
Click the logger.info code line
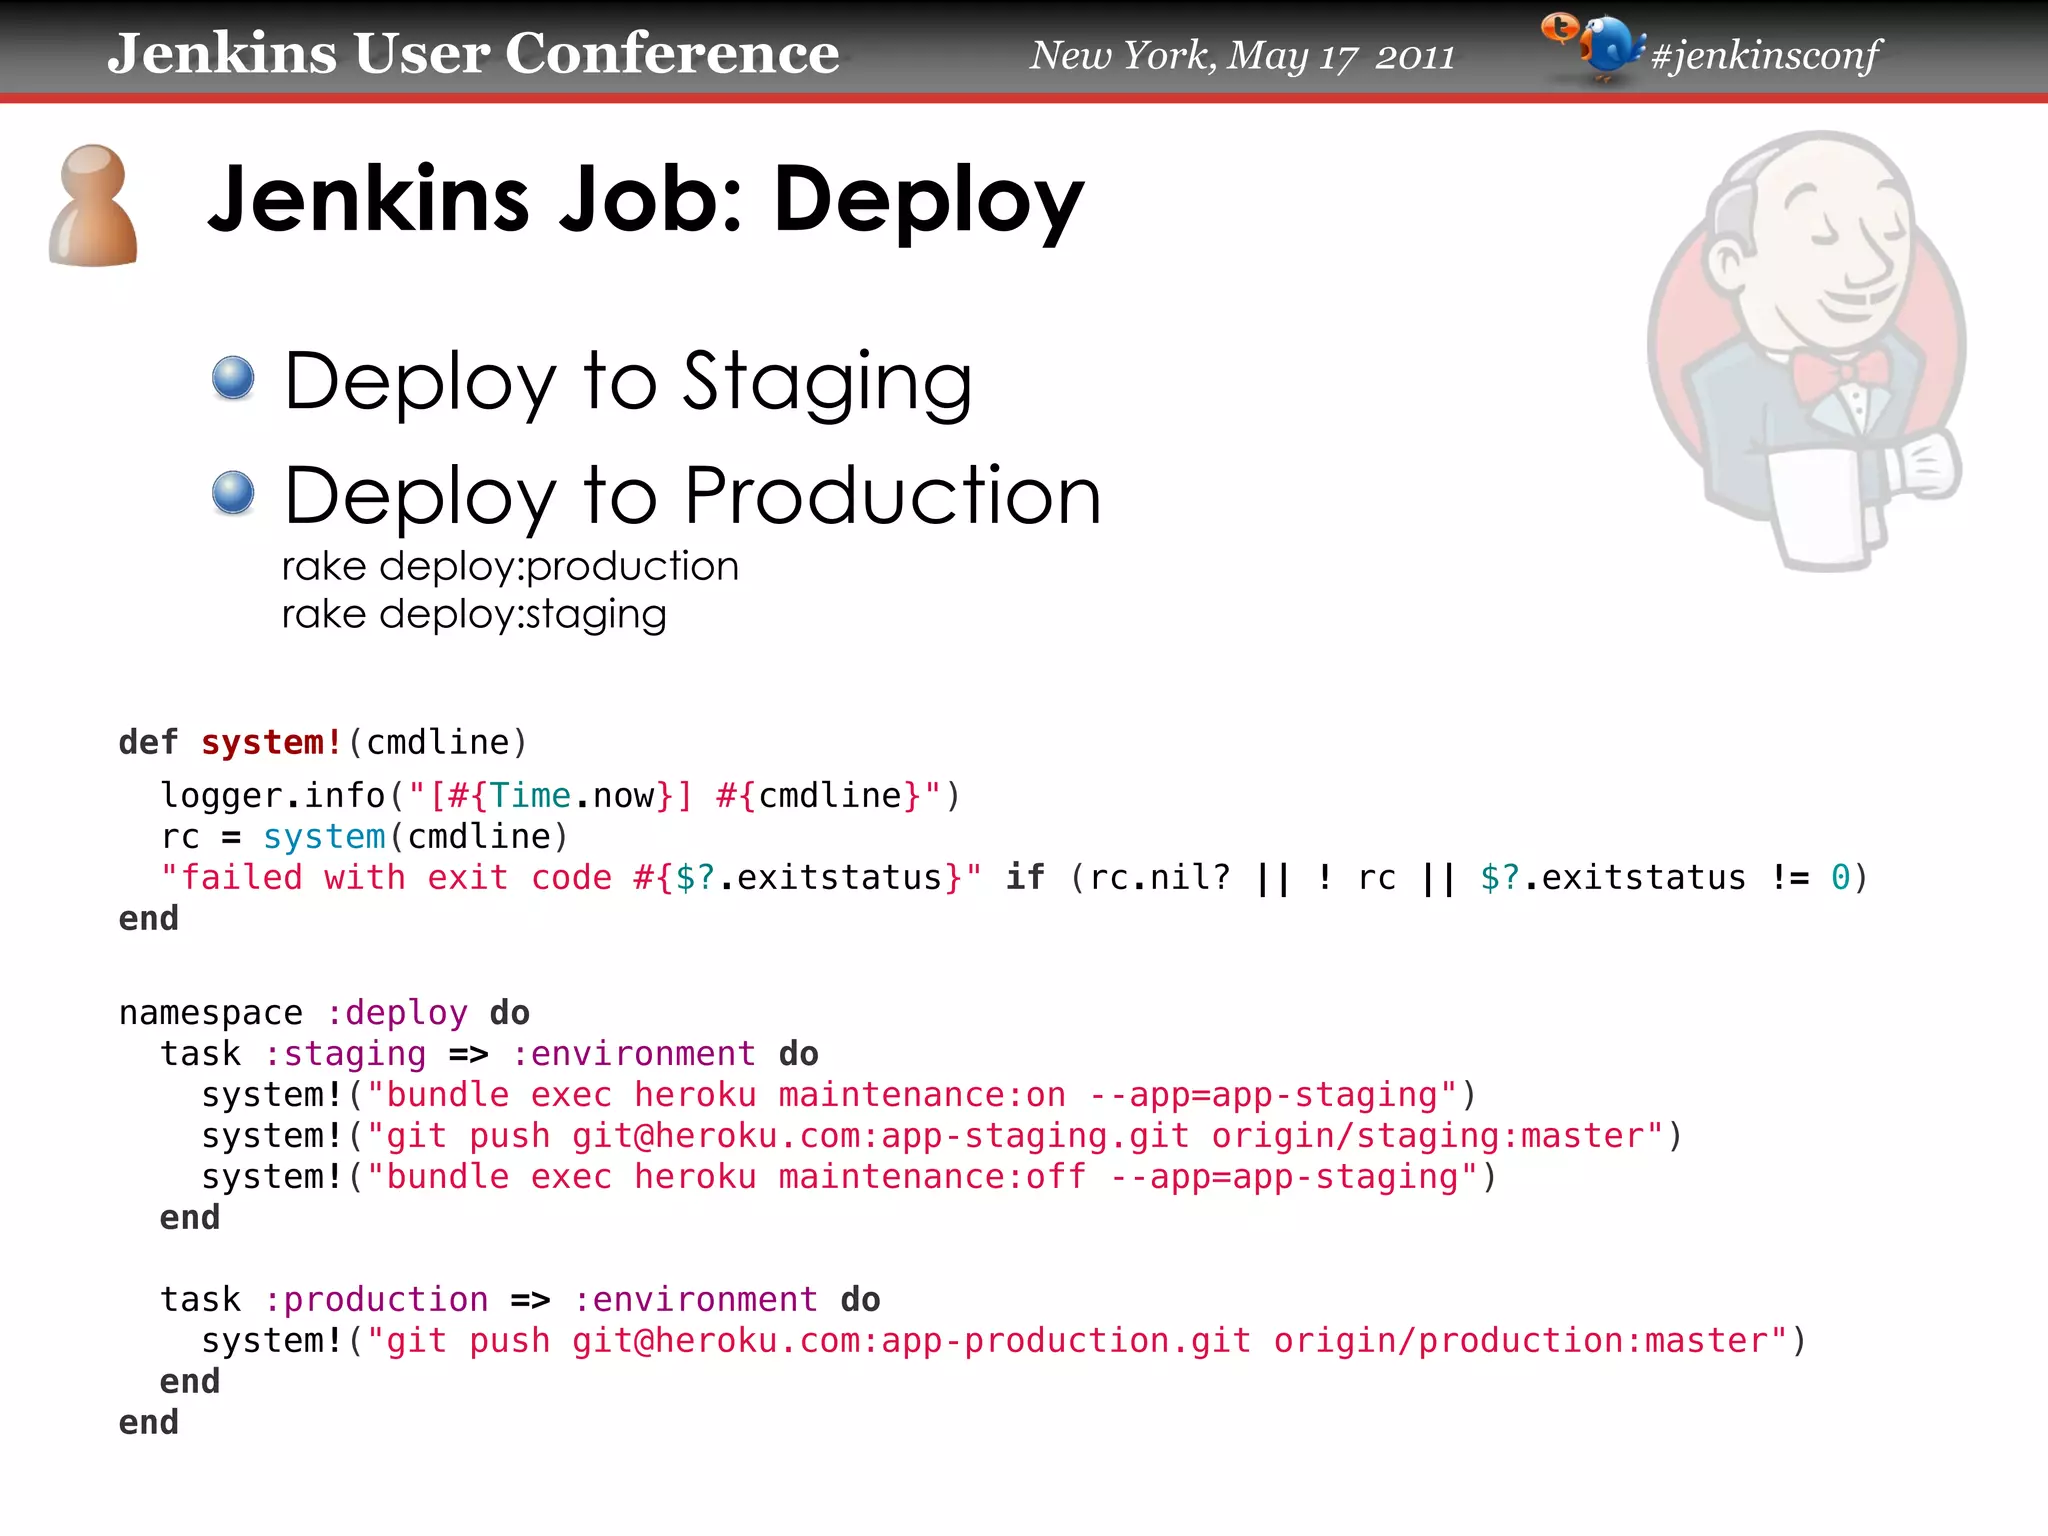560,796
